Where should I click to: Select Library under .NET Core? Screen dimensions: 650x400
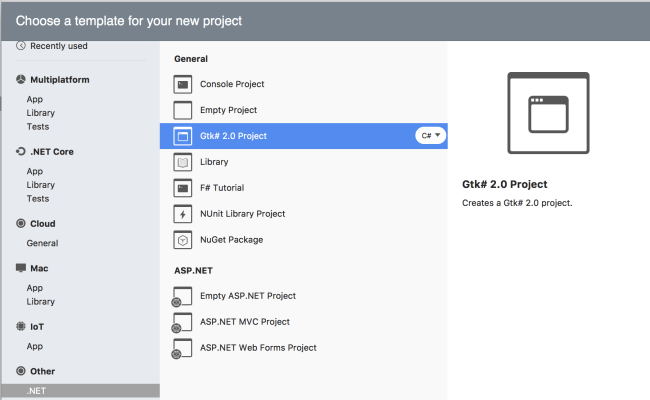tap(41, 185)
